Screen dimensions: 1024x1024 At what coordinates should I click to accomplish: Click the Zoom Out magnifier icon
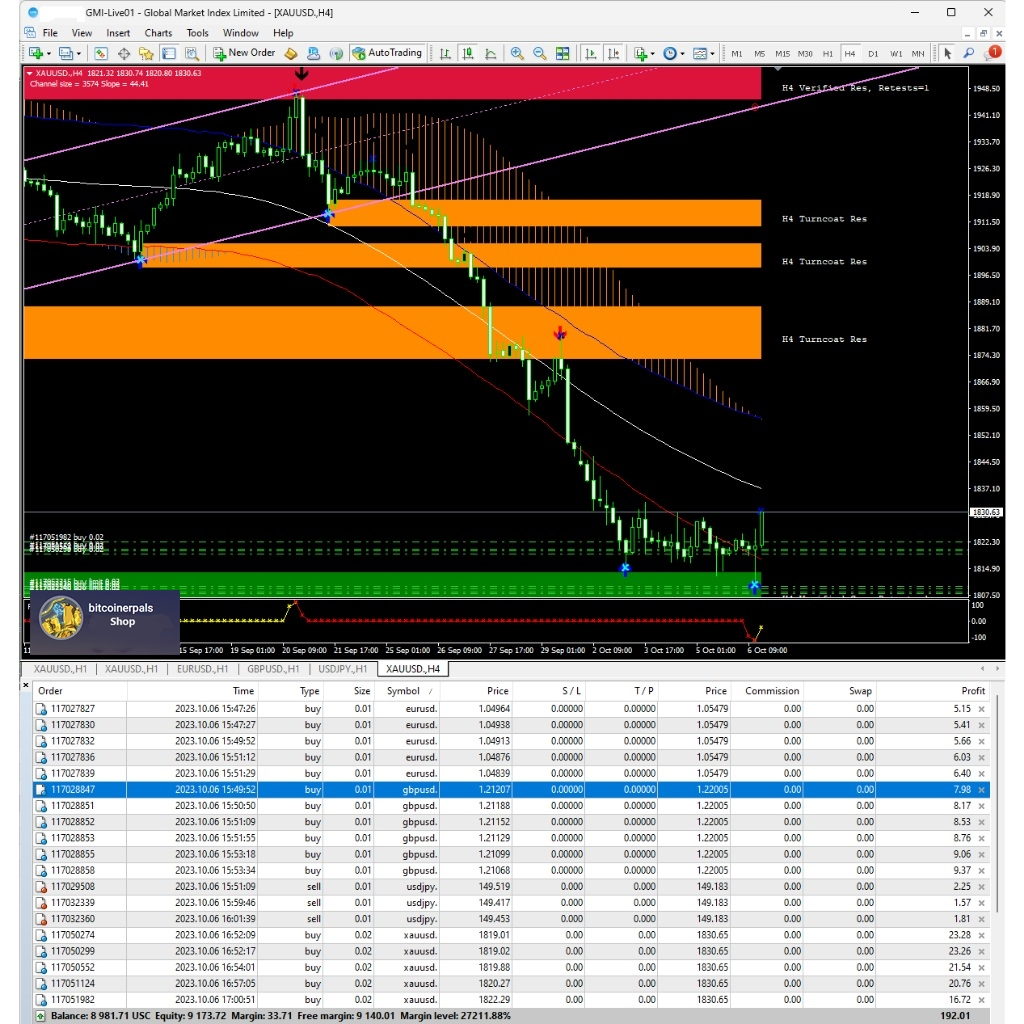click(540, 53)
